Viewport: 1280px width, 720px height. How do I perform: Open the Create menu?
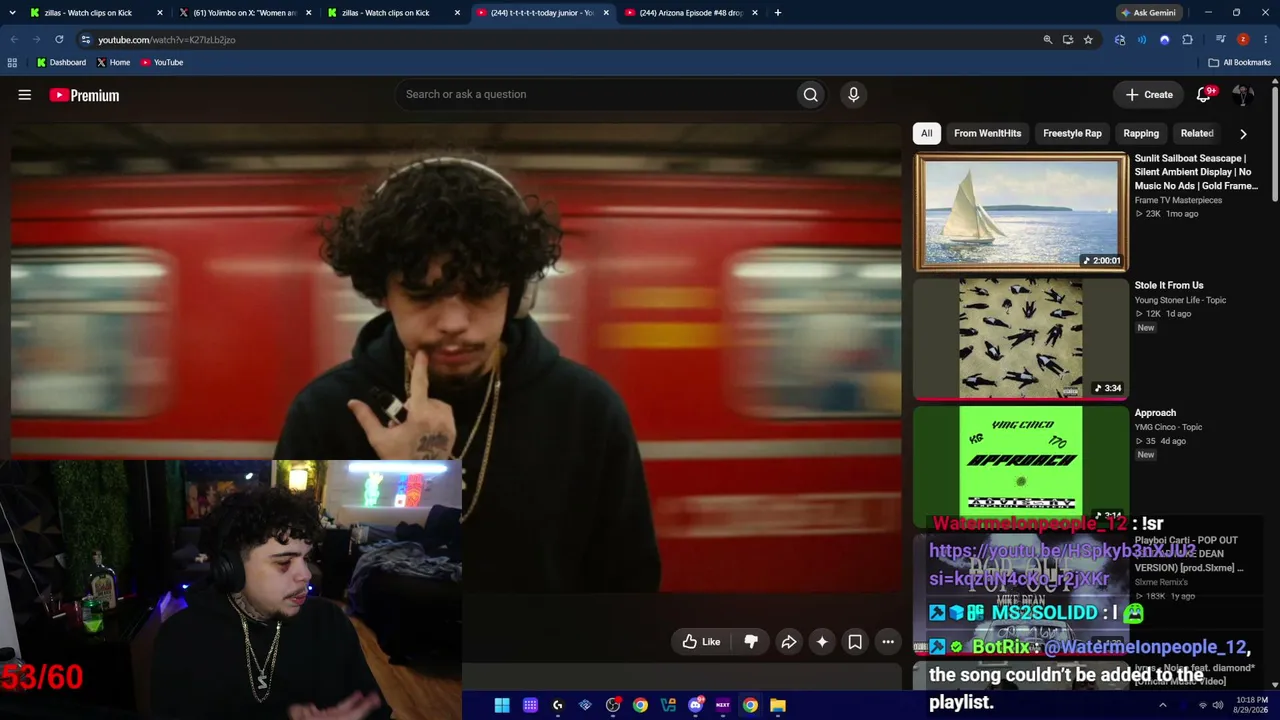pos(1149,94)
